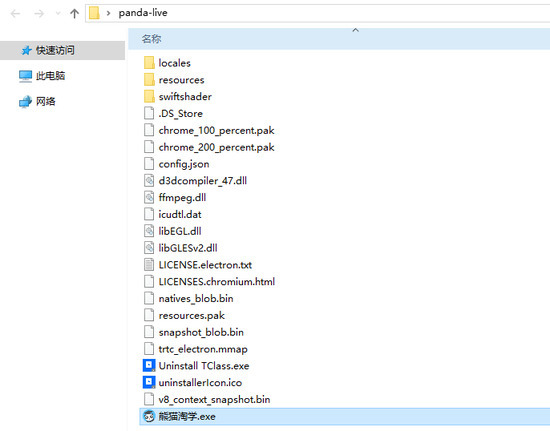Expand the address bar path chevron
The height and width of the screenshot is (431, 550).
(108, 13)
